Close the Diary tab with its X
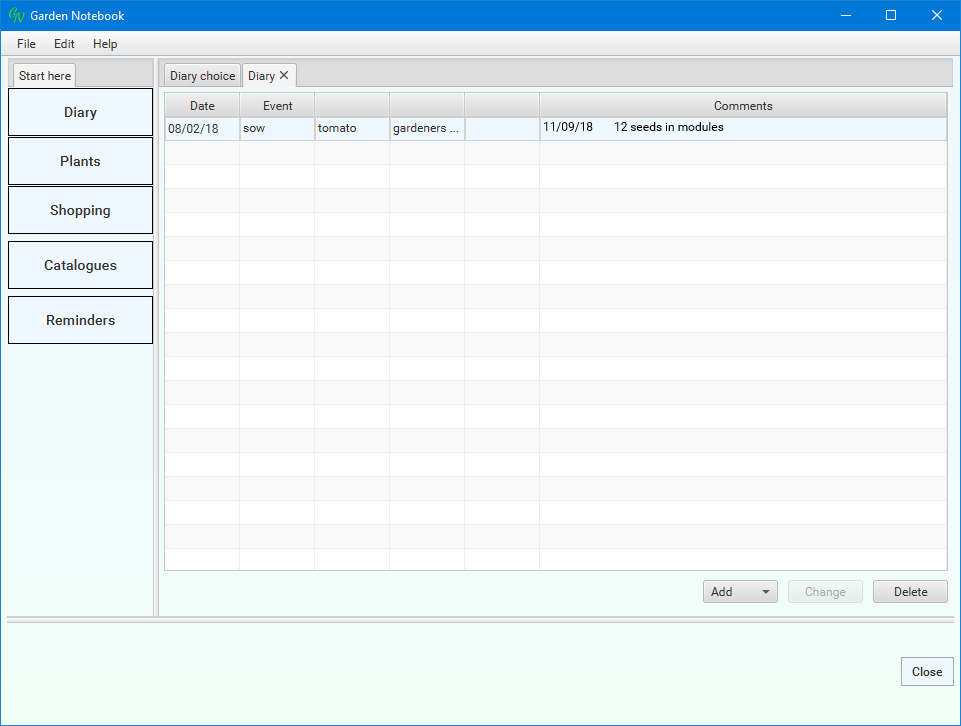961x726 pixels. 284,75
